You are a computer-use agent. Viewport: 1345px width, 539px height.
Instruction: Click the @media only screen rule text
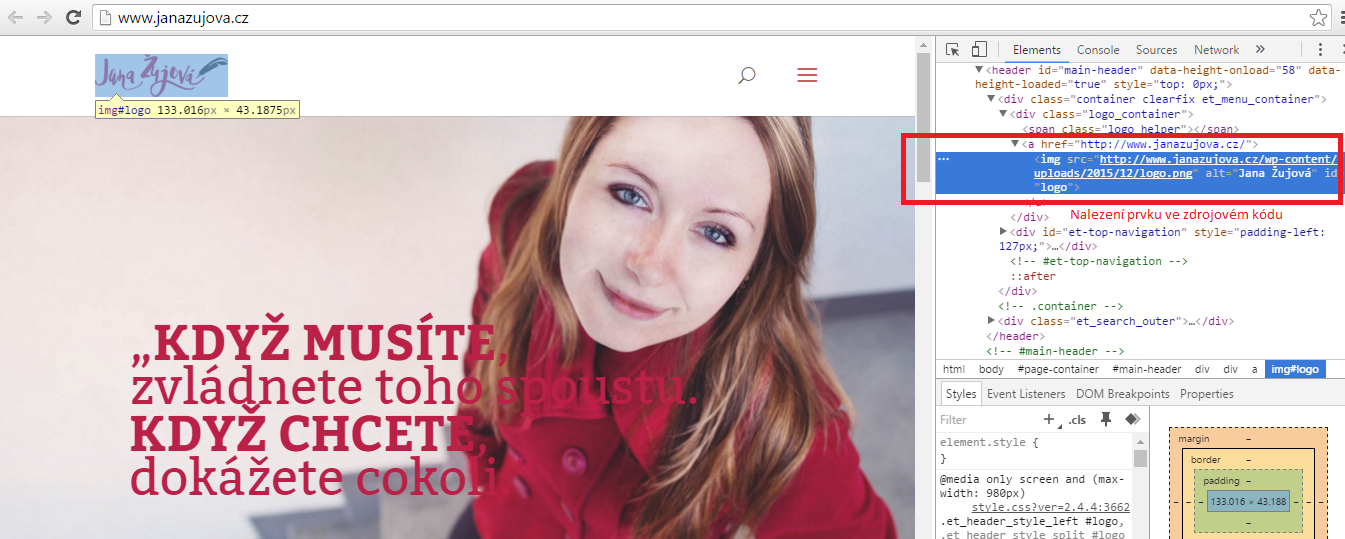click(x=1032, y=486)
